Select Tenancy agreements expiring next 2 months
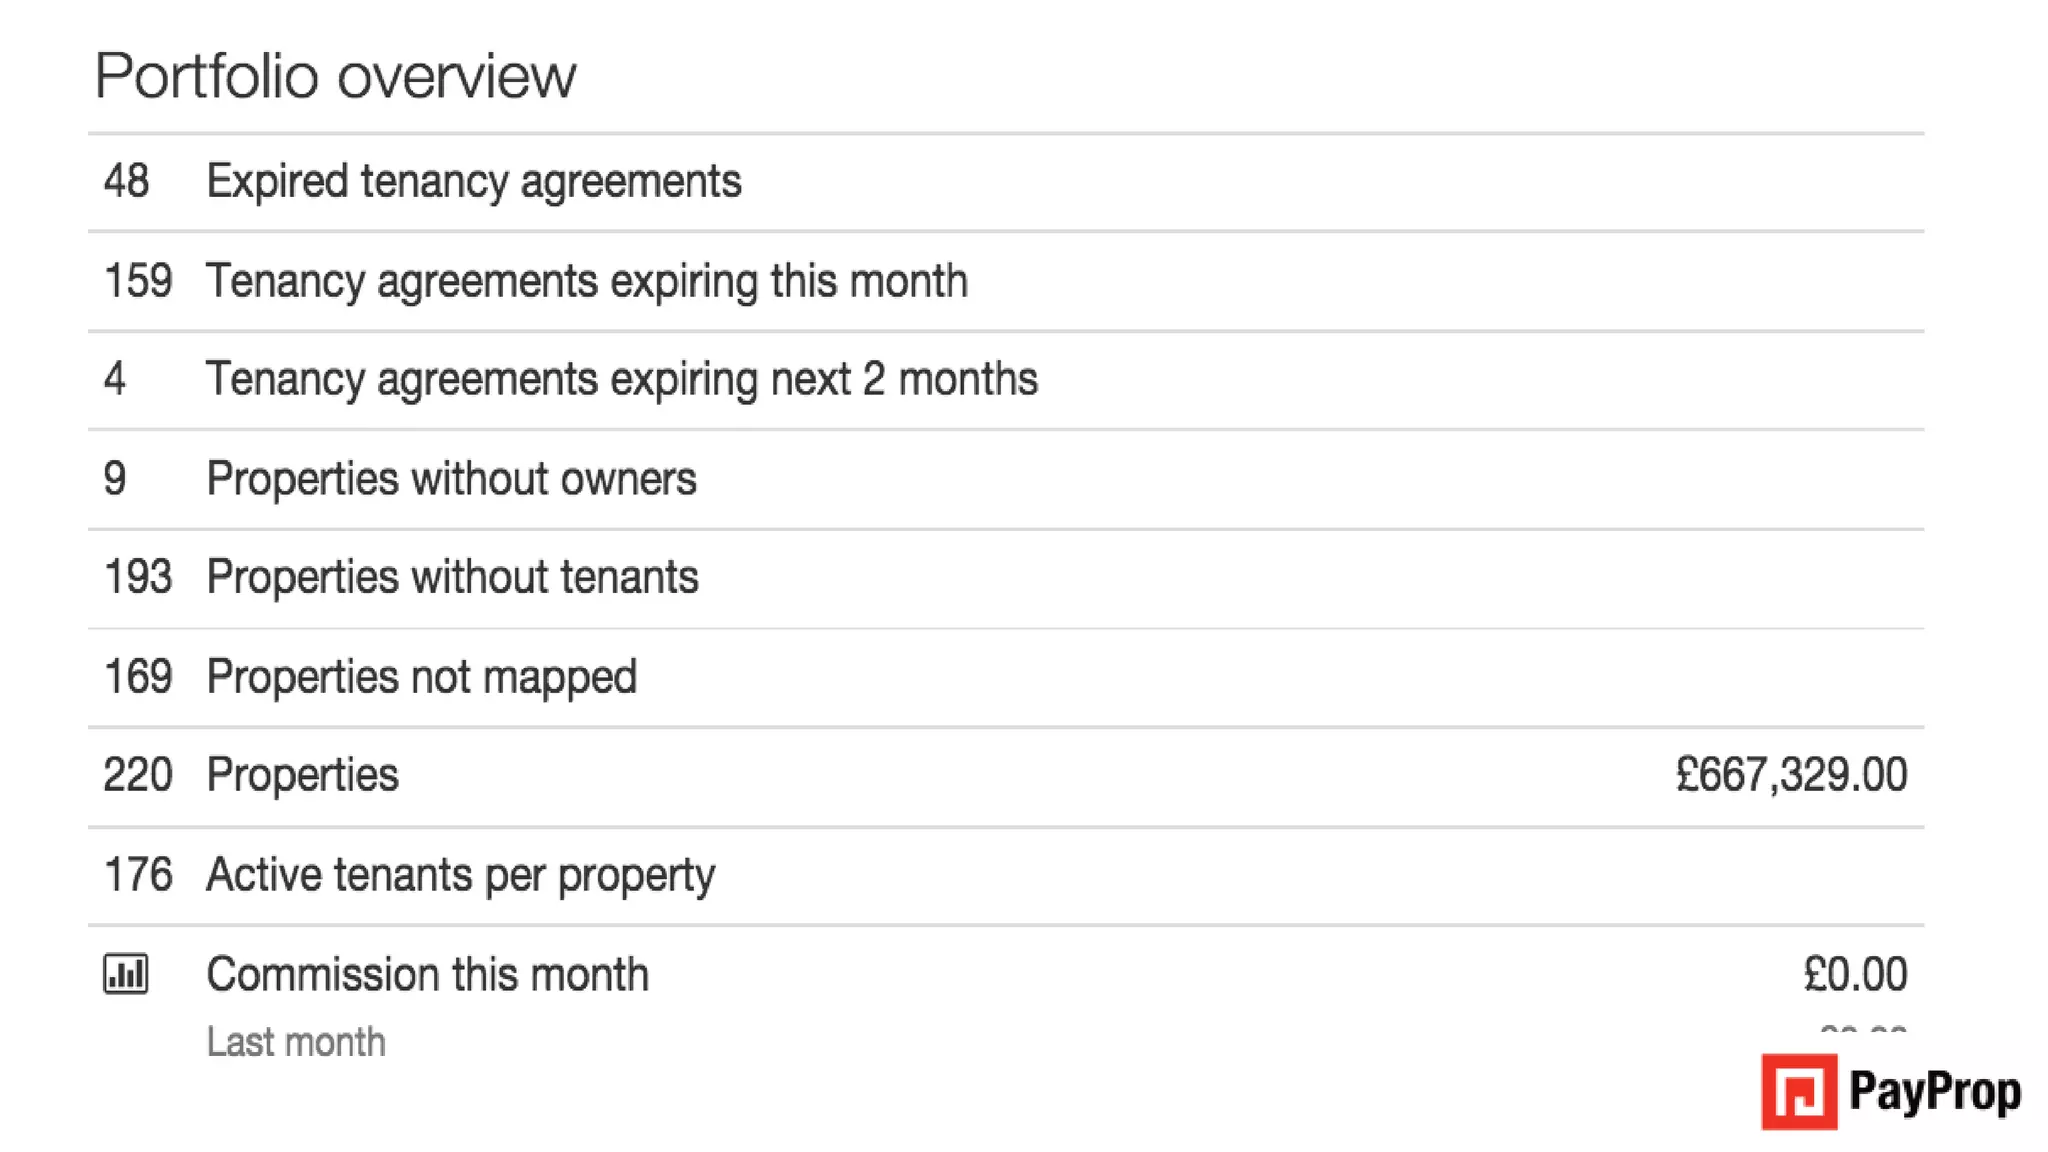2048x1152 pixels. (1006, 380)
